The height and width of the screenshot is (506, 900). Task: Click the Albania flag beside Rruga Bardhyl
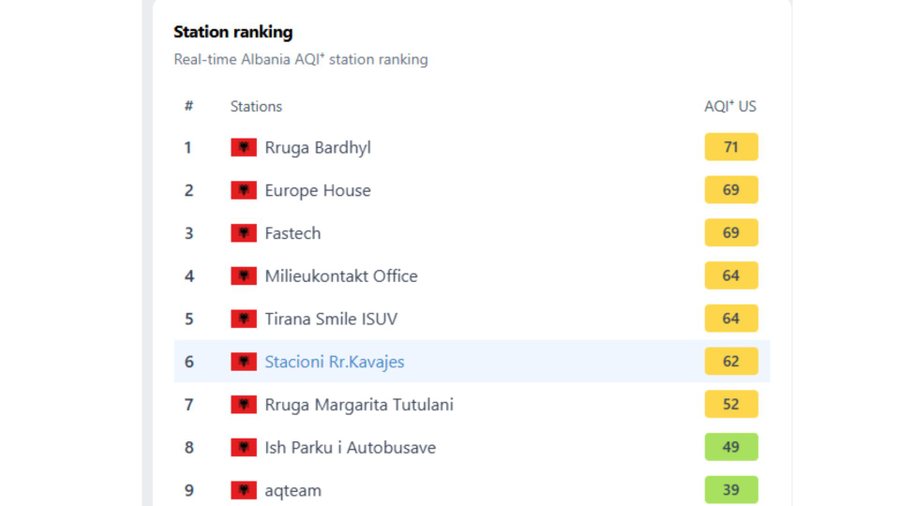tap(243, 148)
